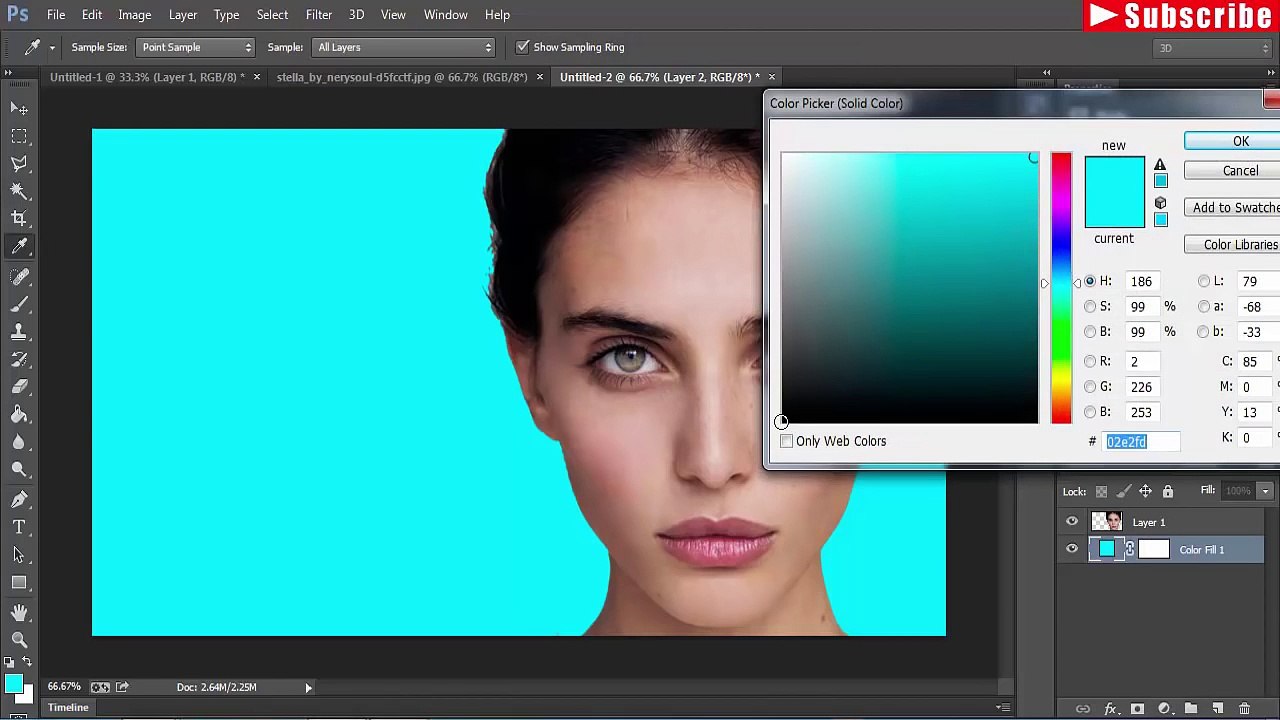
Task: Open the Sample All Layers dropdown
Action: tap(404, 47)
